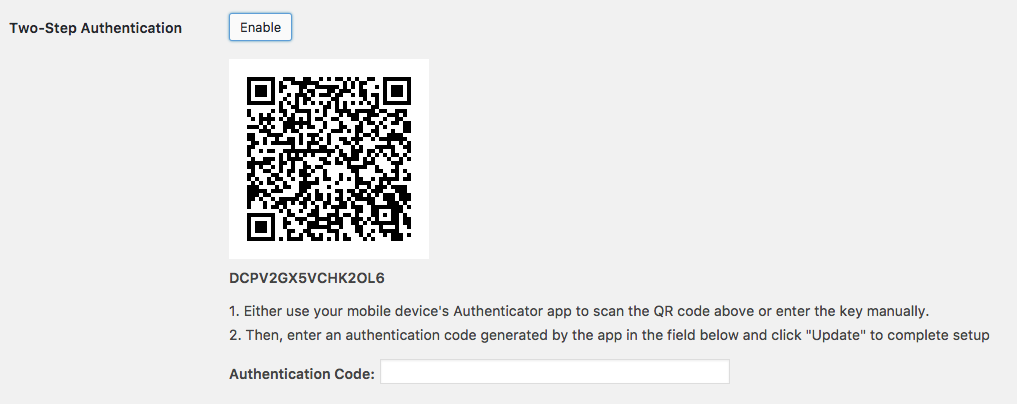Click the secret key DCPV2GX5VCHK2OL6
The image size is (1017, 404).
[307, 278]
